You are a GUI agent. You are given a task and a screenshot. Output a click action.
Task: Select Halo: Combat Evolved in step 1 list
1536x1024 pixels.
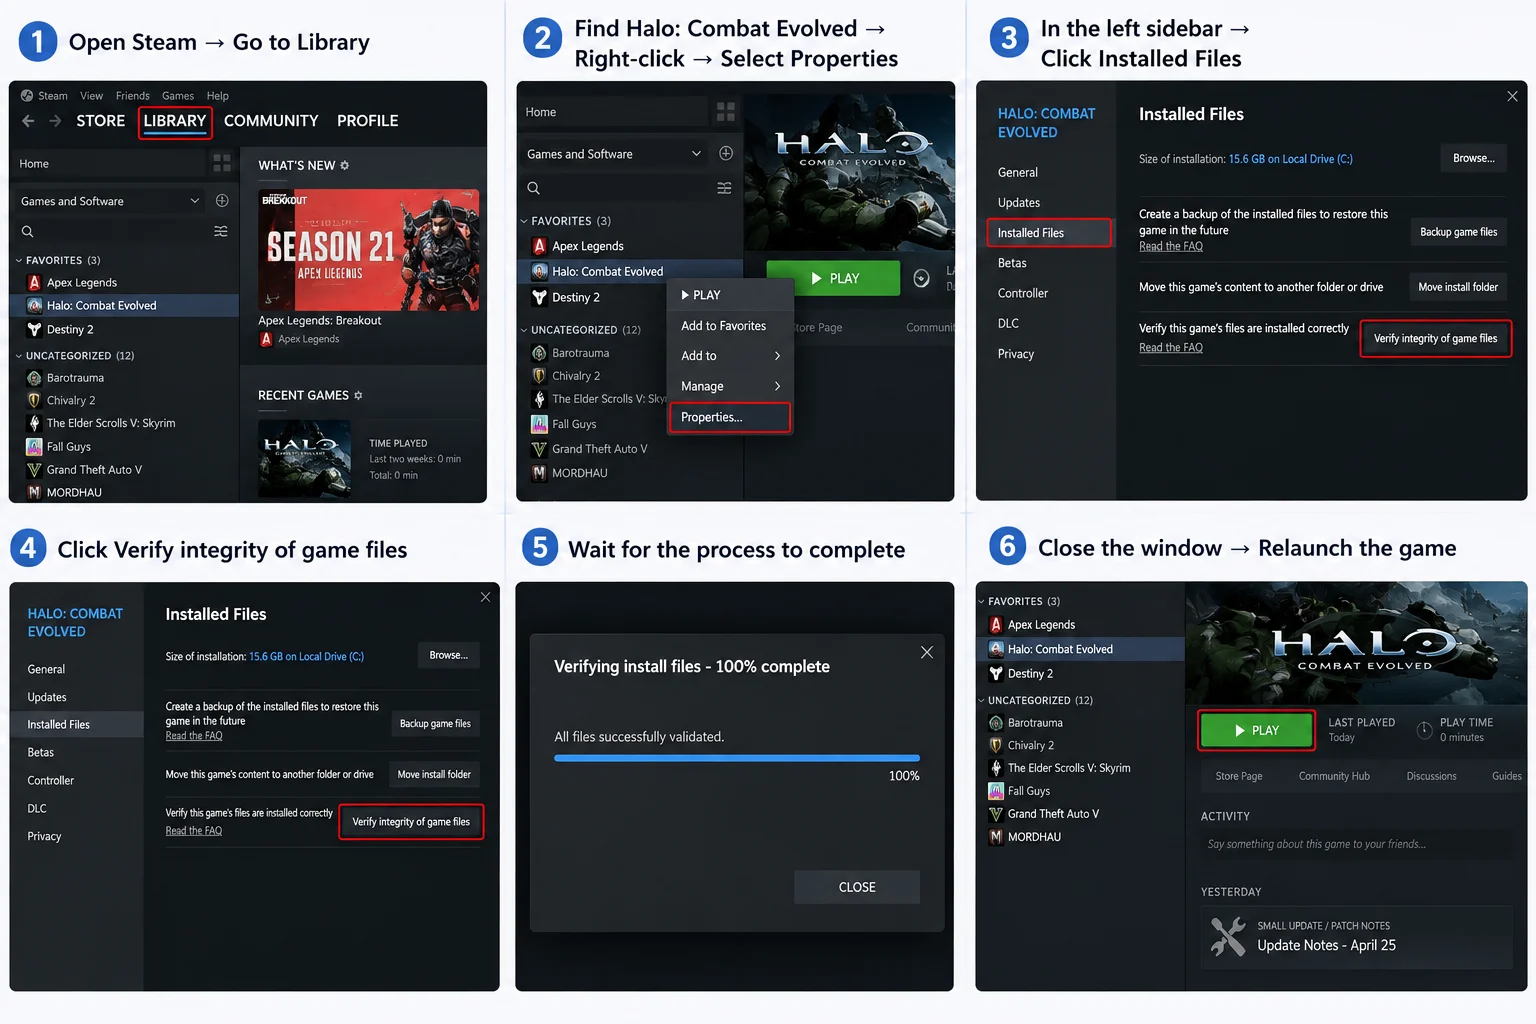coord(124,306)
